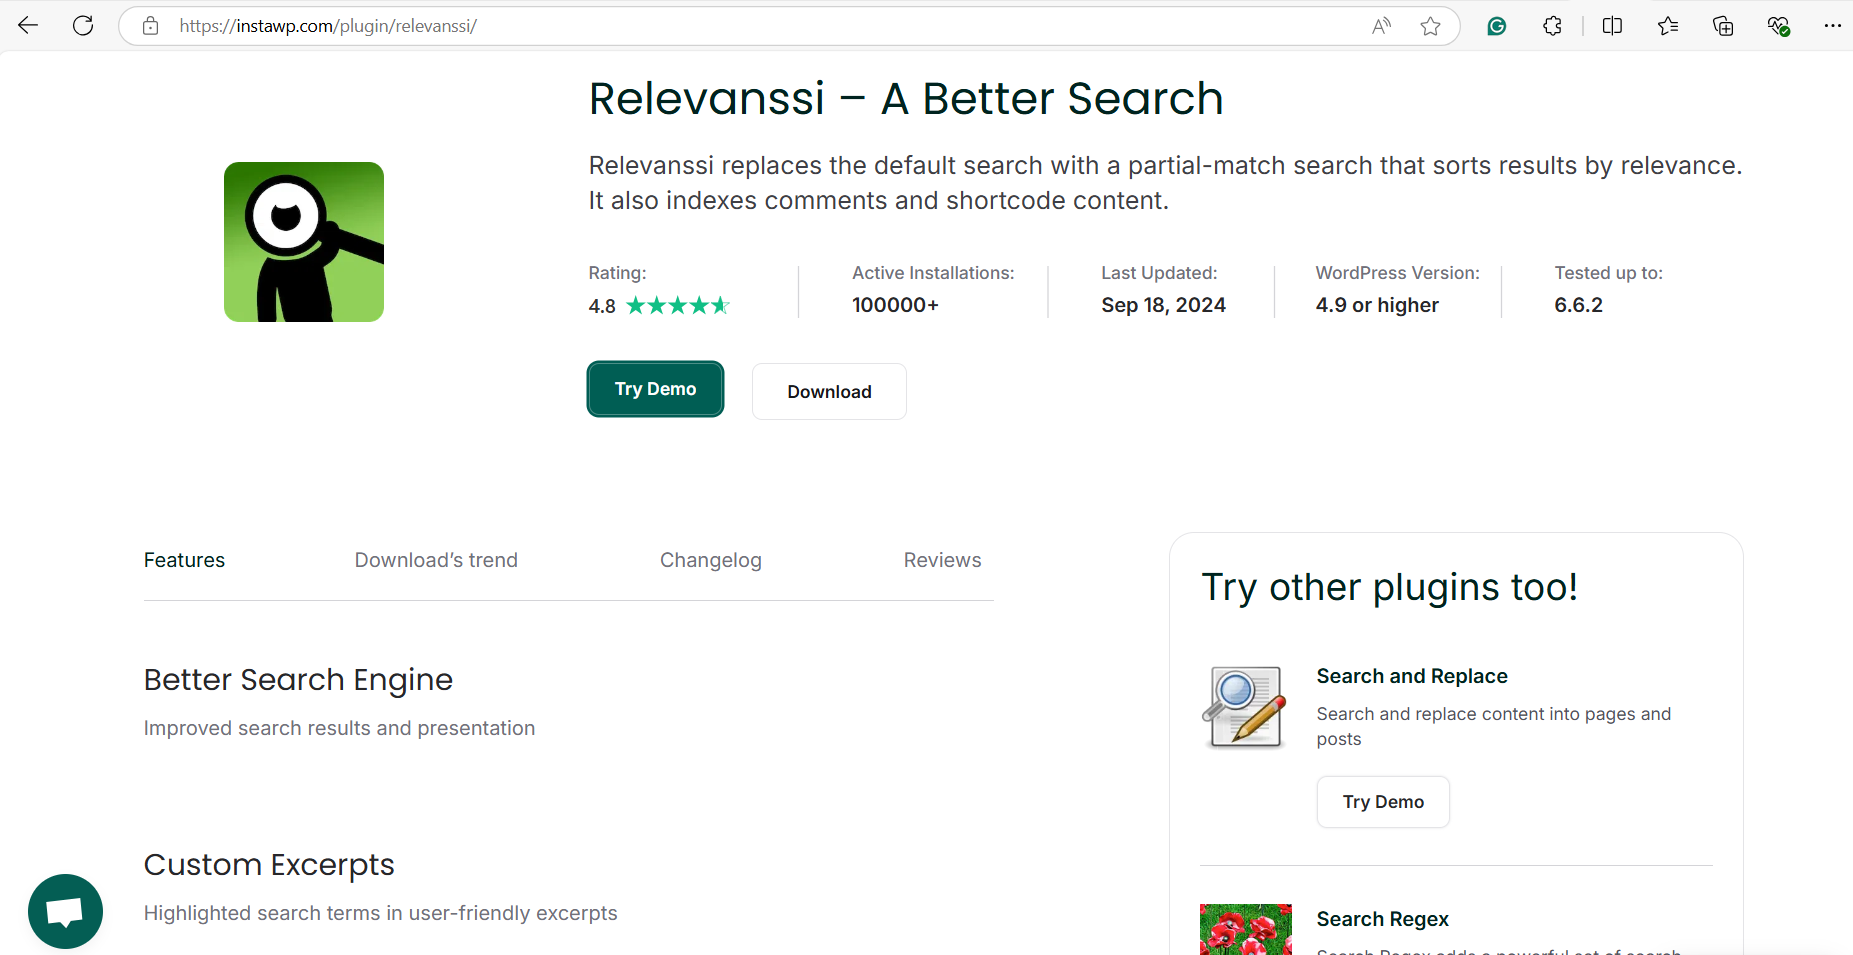Open Browser essentials heart icon
Viewport: 1853px width, 955px height.
tap(1778, 26)
